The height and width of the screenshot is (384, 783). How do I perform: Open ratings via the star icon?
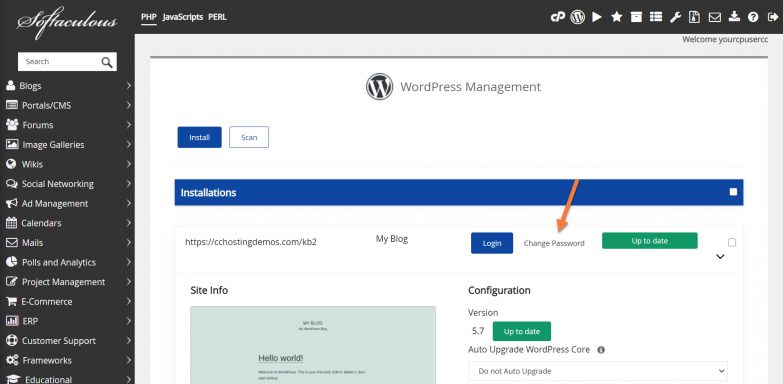click(x=617, y=17)
